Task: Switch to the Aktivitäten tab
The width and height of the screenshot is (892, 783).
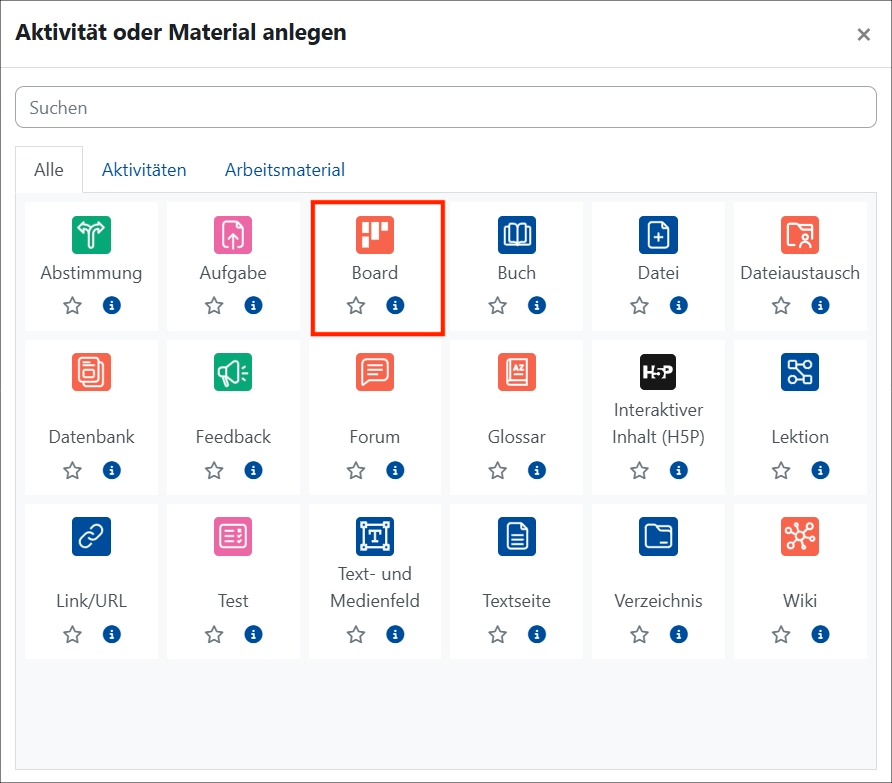Action: coord(144,169)
